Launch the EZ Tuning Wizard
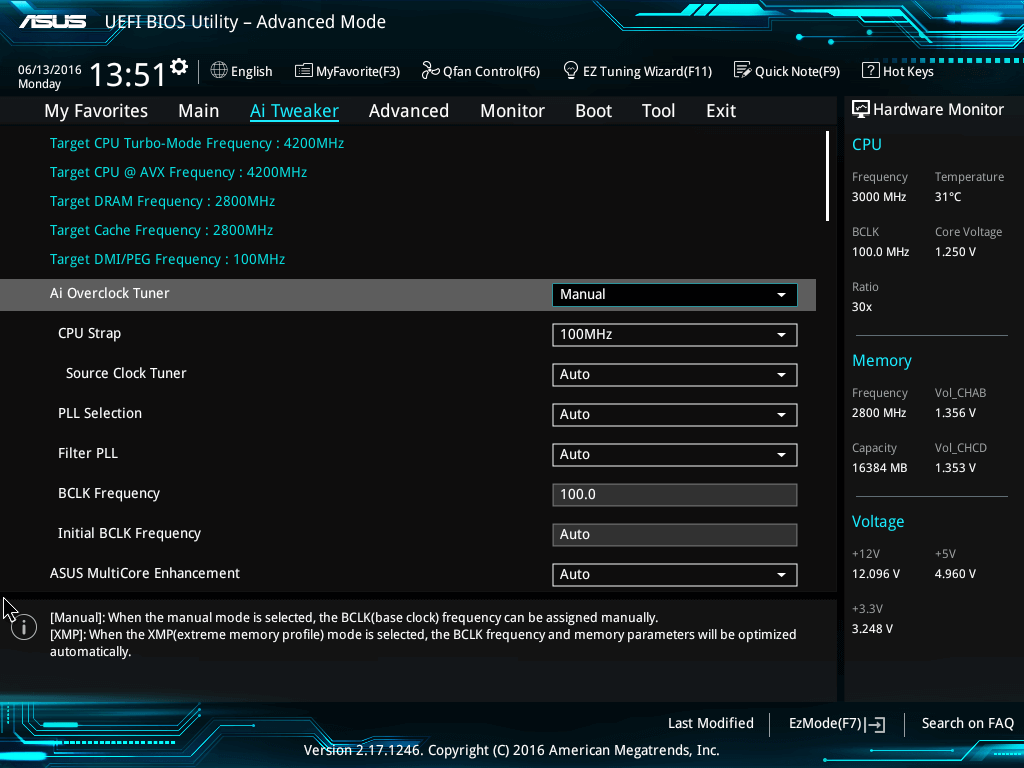Image resolution: width=1024 pixels, height=768 pixels. [637, 71]
